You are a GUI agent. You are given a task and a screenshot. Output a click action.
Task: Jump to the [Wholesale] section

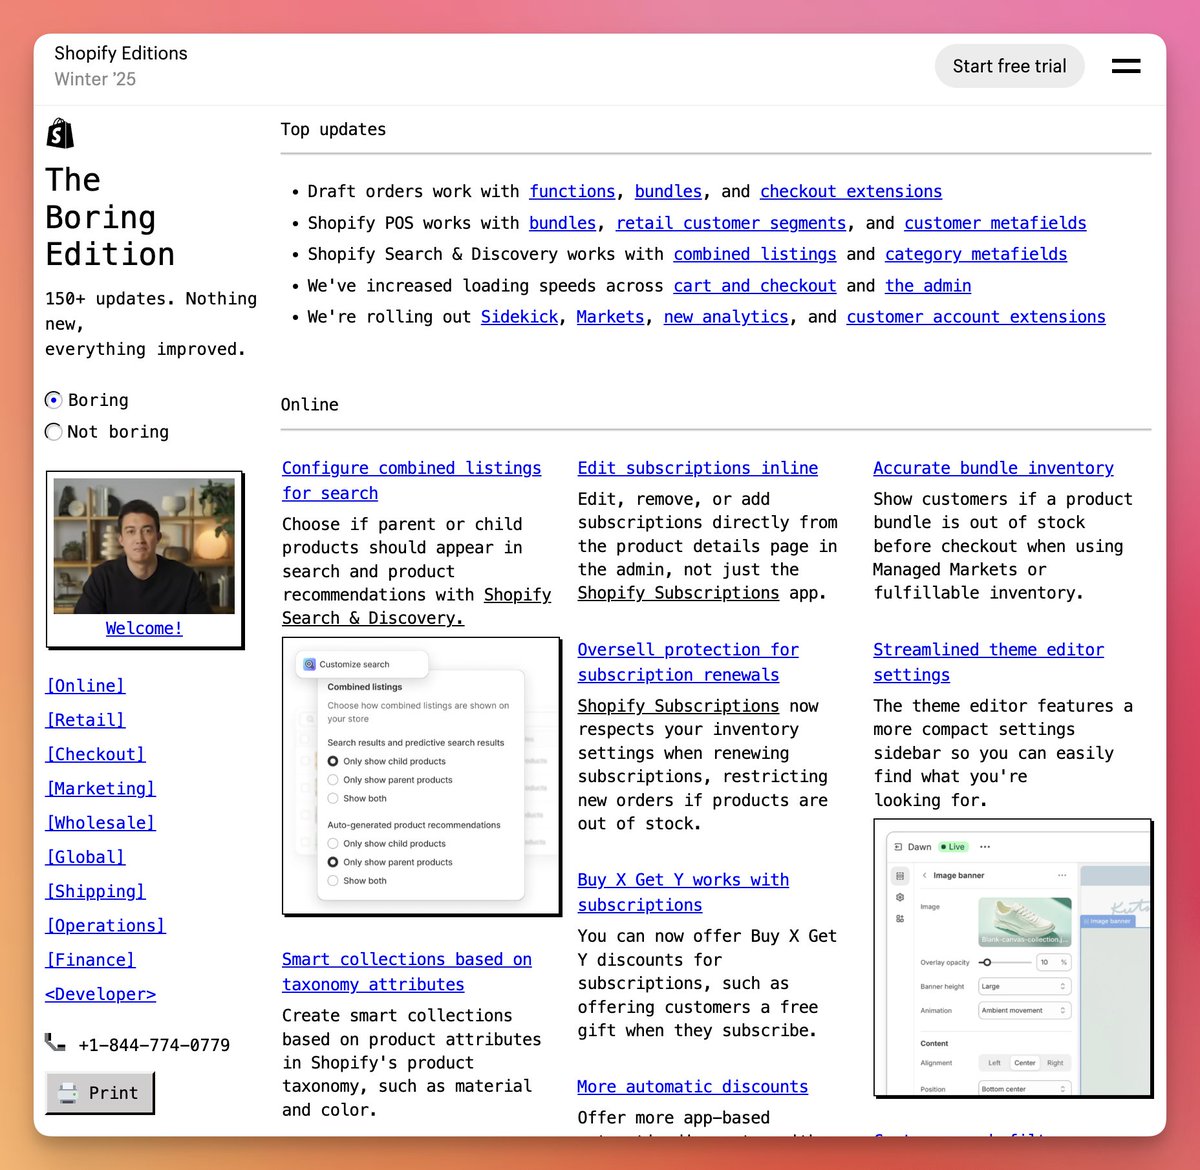point(100,823)
